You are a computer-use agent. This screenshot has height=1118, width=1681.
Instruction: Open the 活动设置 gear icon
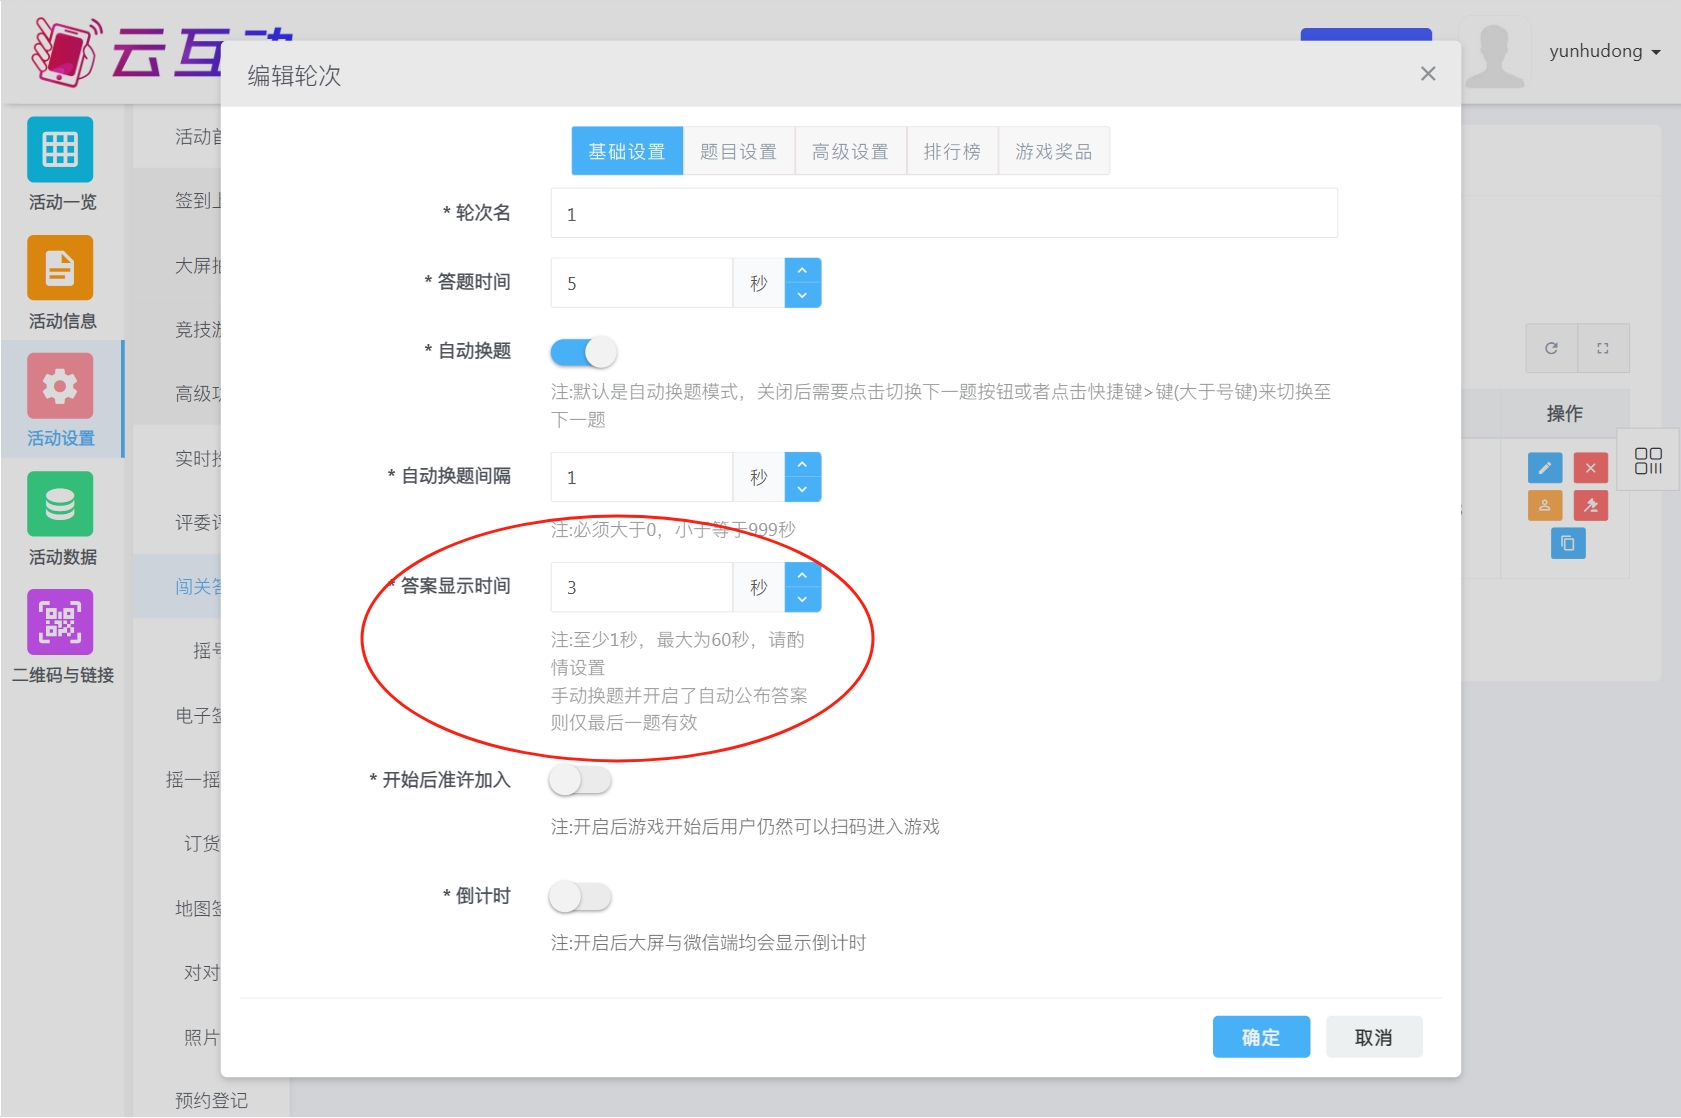pyautogui.click(x=60, y=386)
